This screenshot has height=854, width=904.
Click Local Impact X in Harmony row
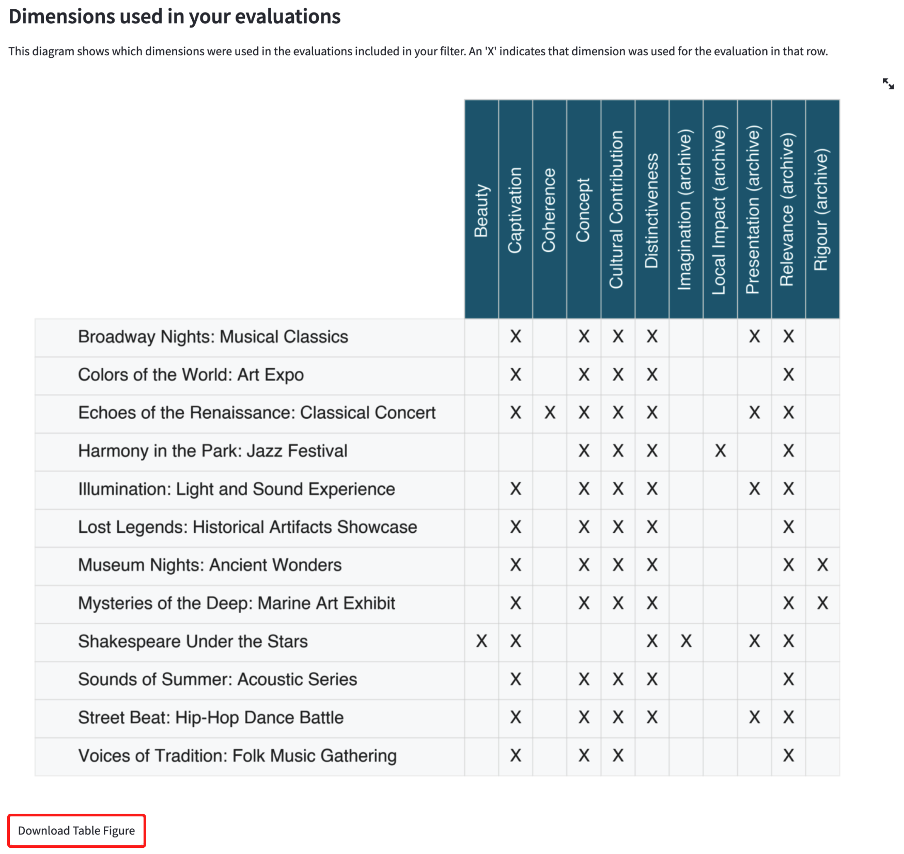tap(719, 451)
